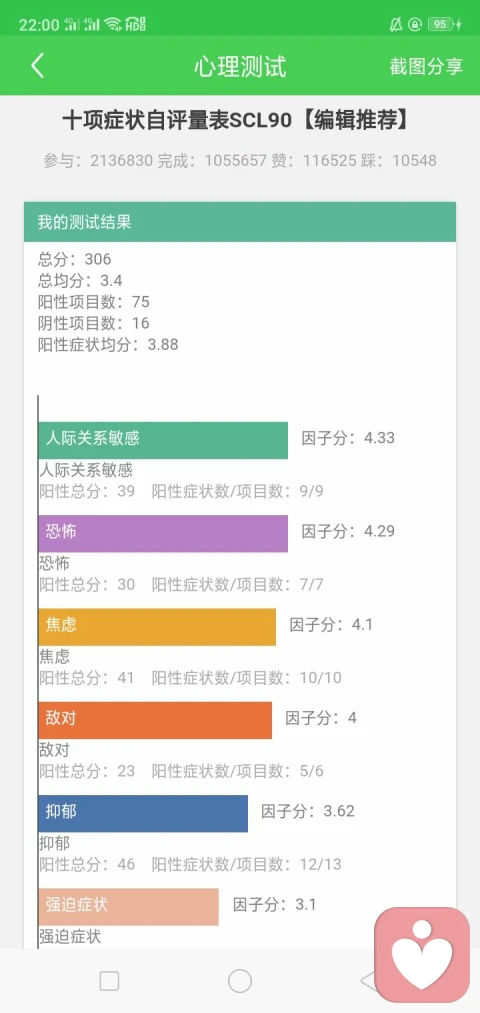Tap the Android recent apps square button
The image size is (480, 1013).
click(109, 981)
